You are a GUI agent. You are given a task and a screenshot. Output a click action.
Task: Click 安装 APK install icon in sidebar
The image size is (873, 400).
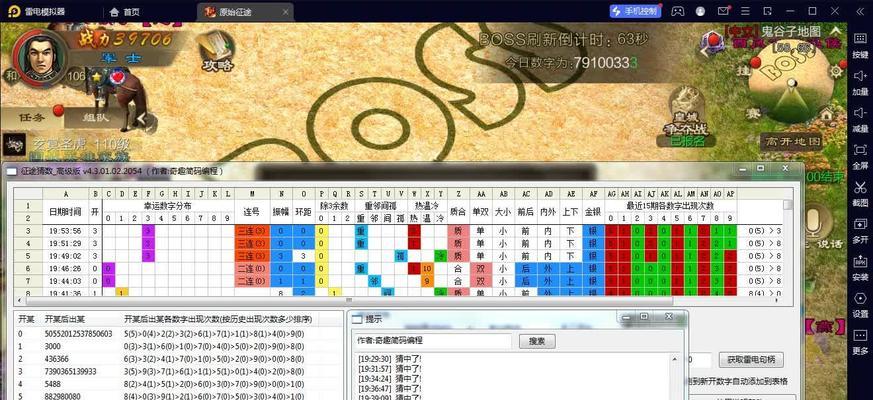point(860,266)
